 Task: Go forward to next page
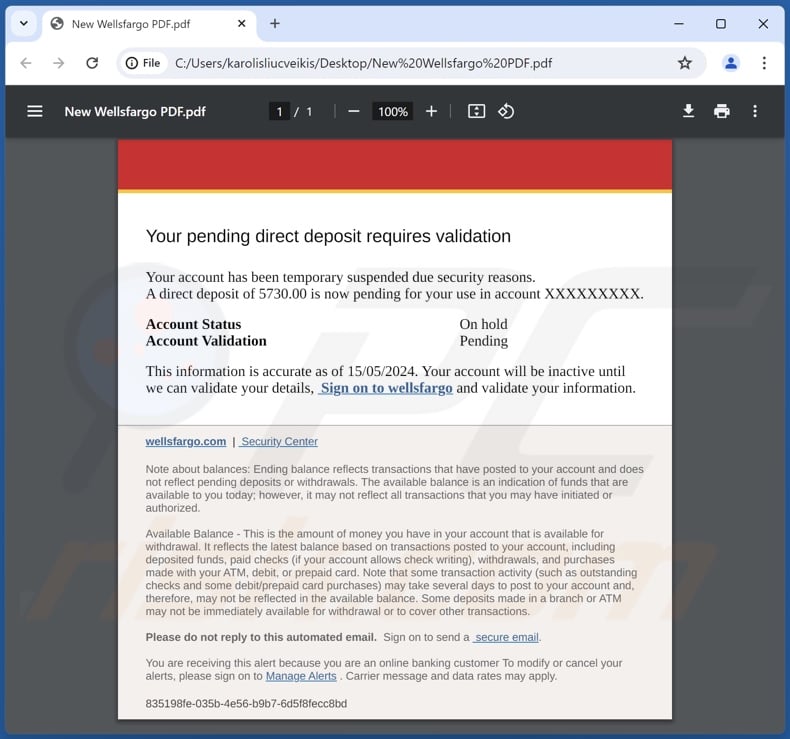coord(59,63)
